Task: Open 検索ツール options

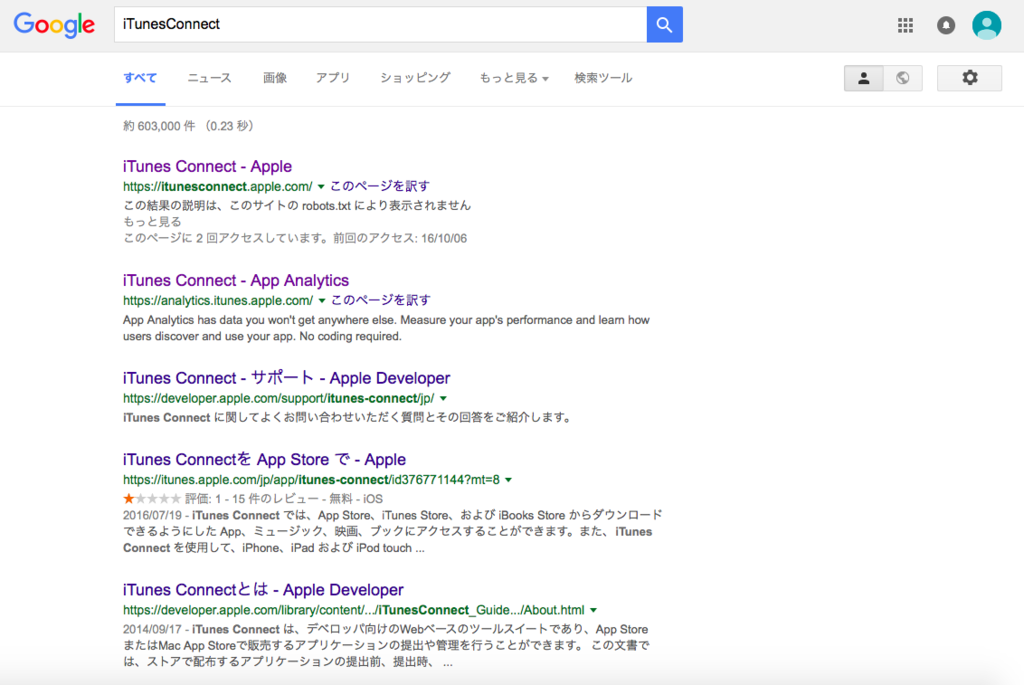Action: 603,78
